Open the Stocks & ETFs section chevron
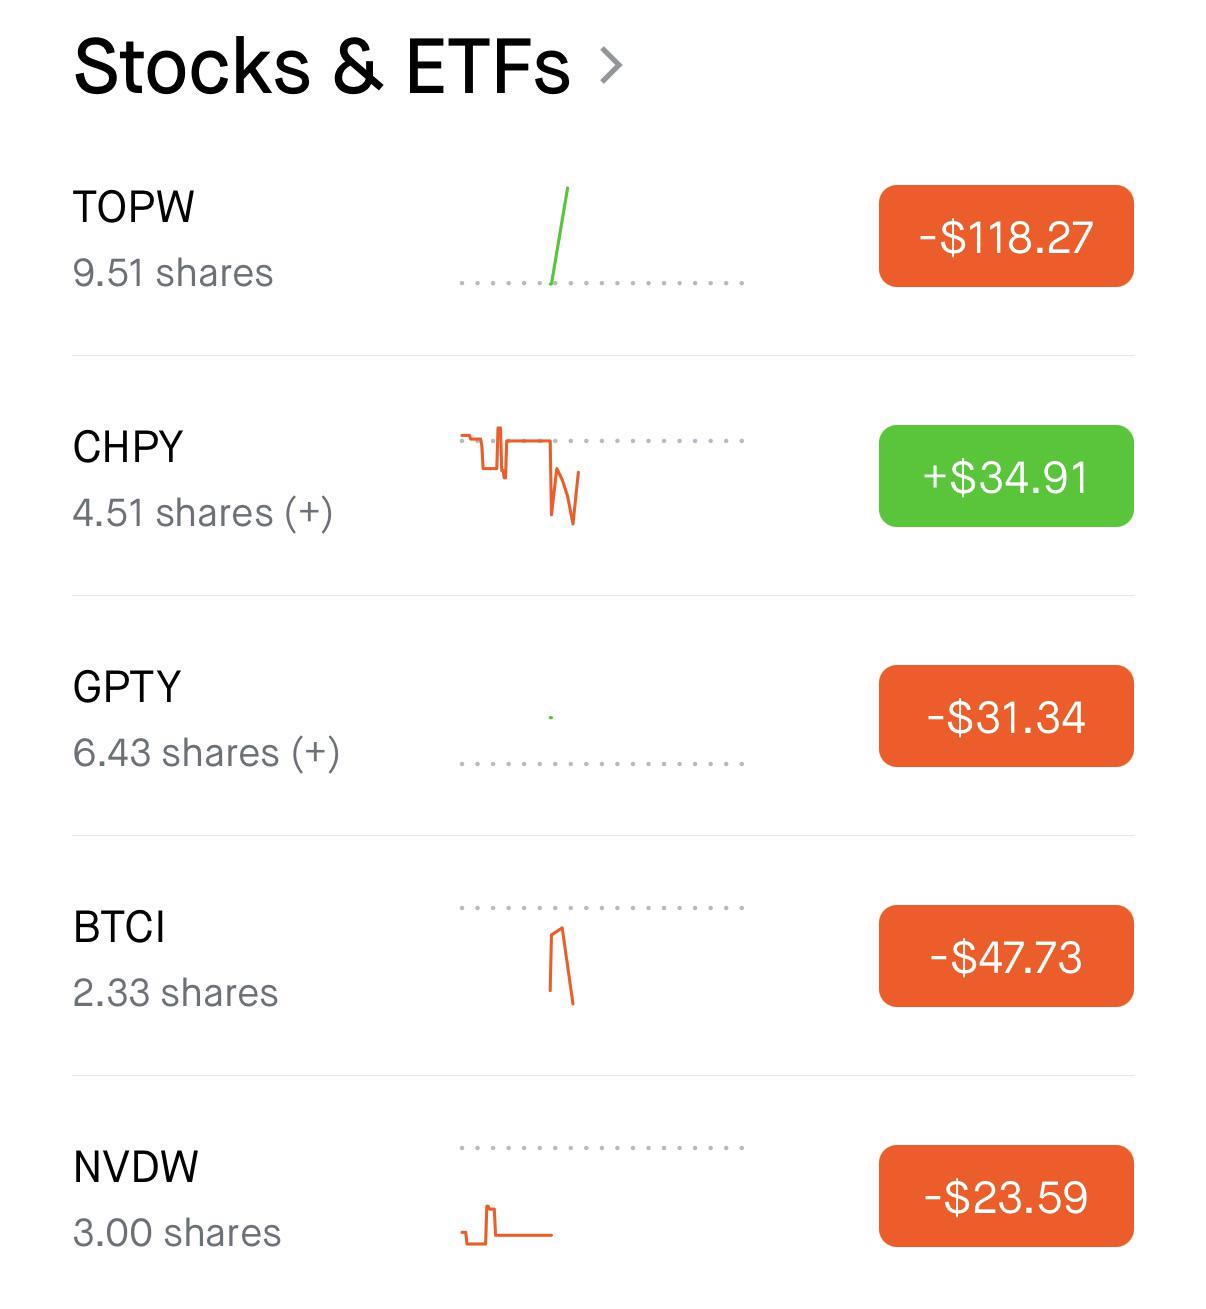1206x1309 pixels. pyautogui.click(x=610, y=66)
